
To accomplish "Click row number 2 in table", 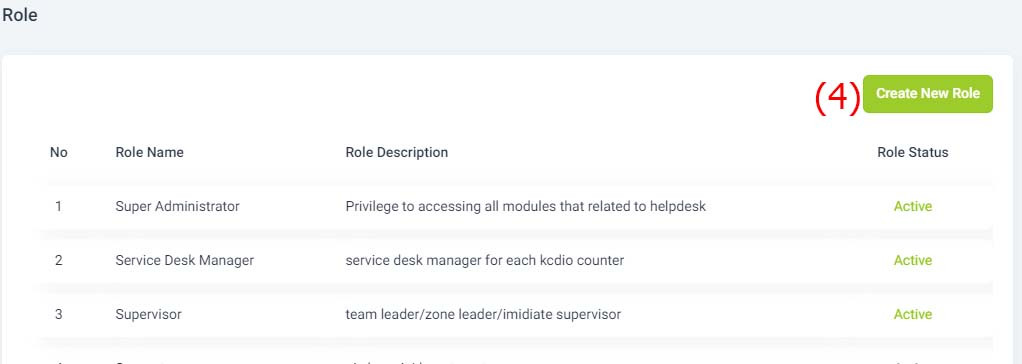I will pyautogui.click(x=59, y=260).
